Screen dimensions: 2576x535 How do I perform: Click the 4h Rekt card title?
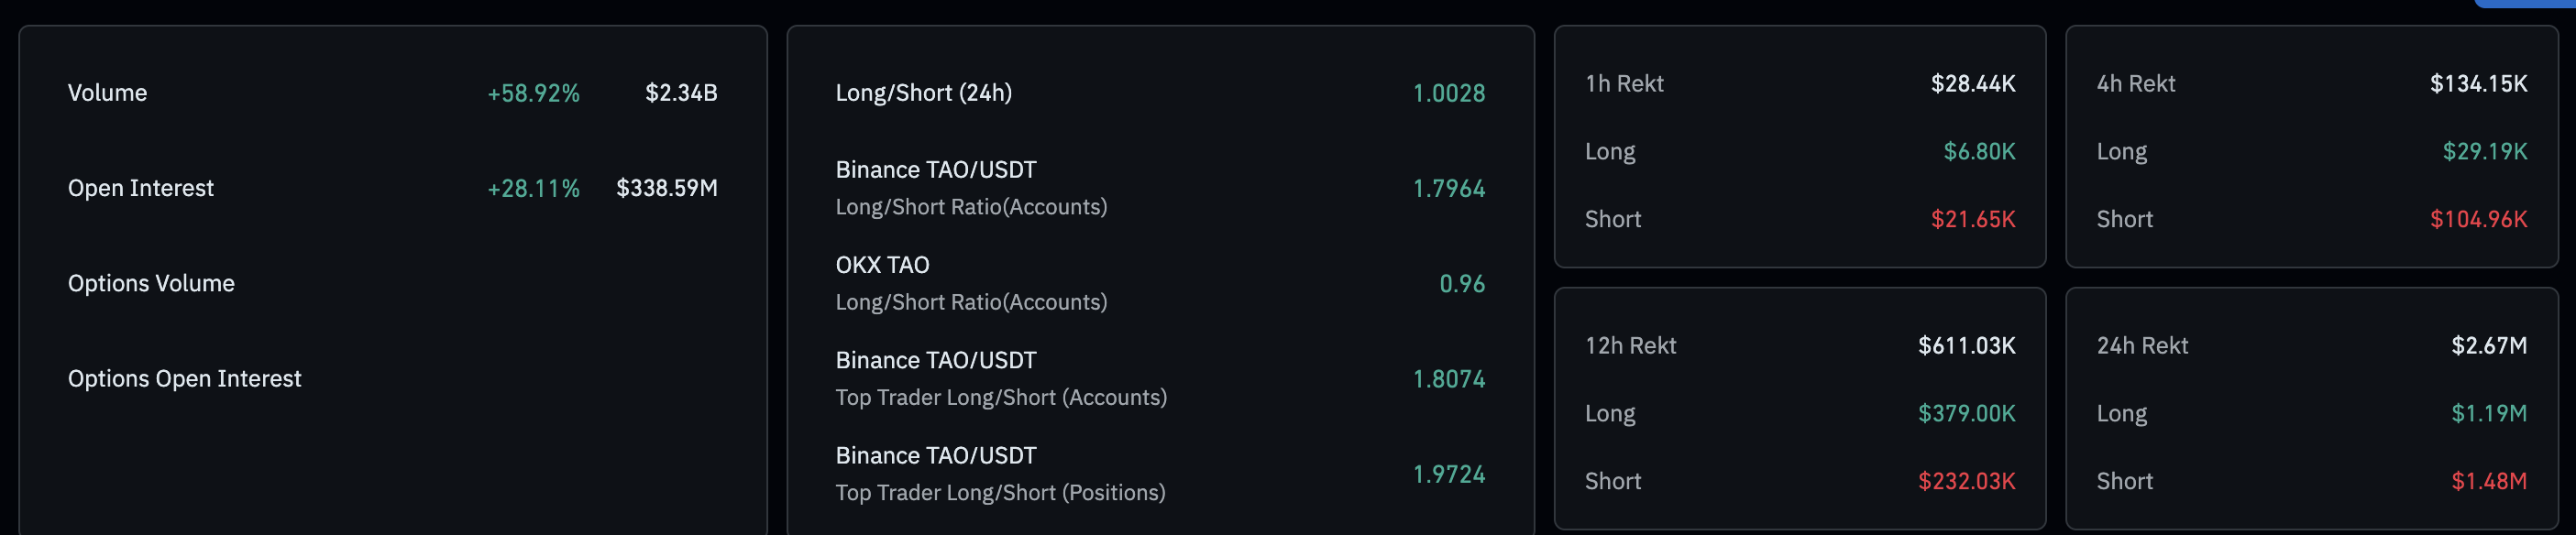(2135, 84)
